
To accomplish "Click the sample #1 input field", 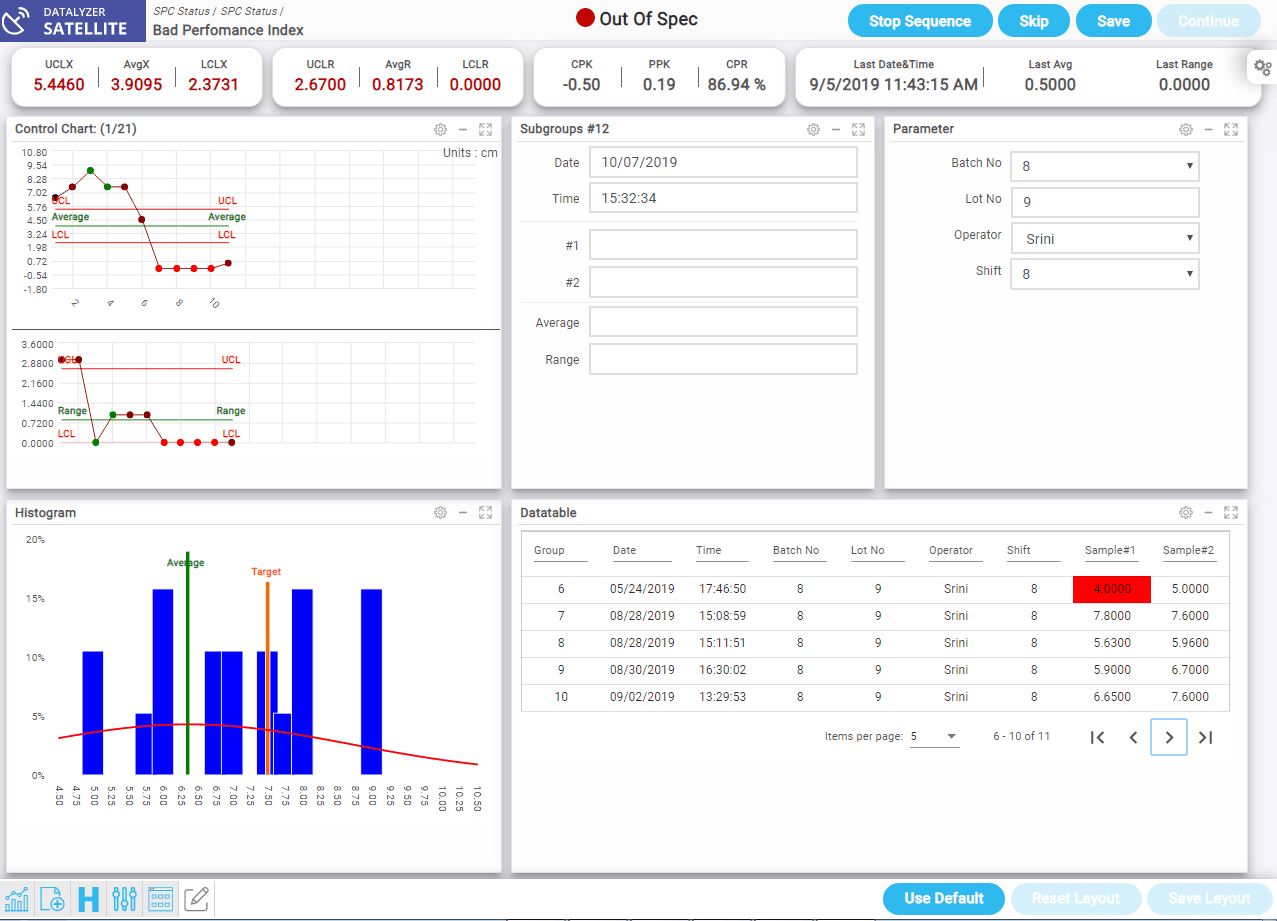I will click(x=723, y=245).
